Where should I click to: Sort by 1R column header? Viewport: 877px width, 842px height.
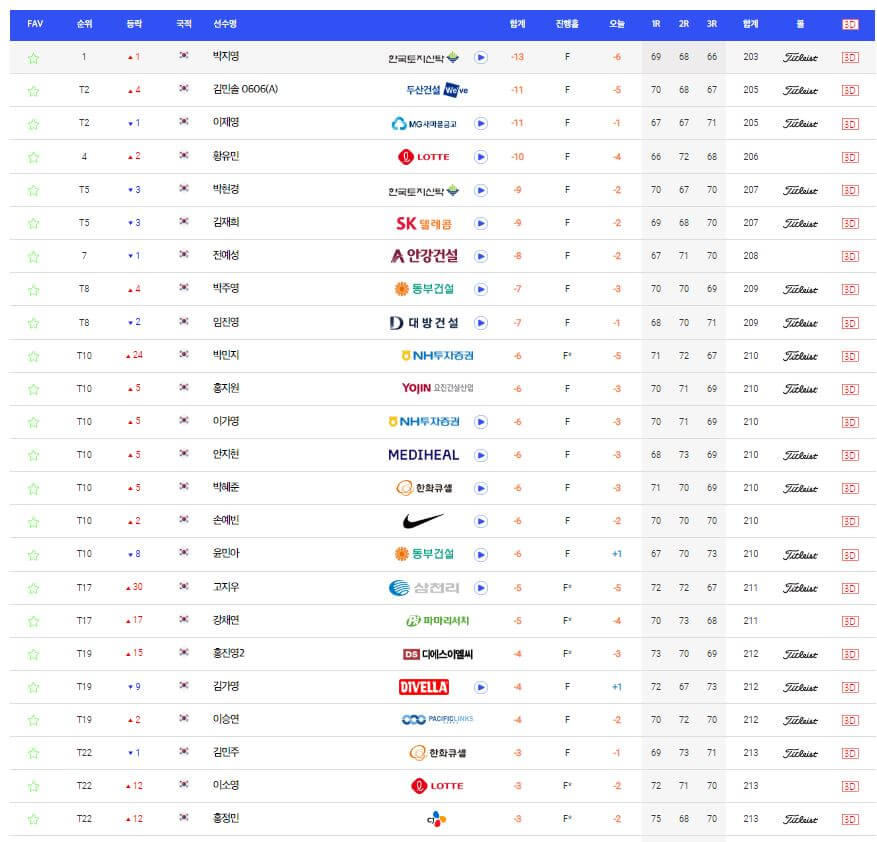[656, 23]
